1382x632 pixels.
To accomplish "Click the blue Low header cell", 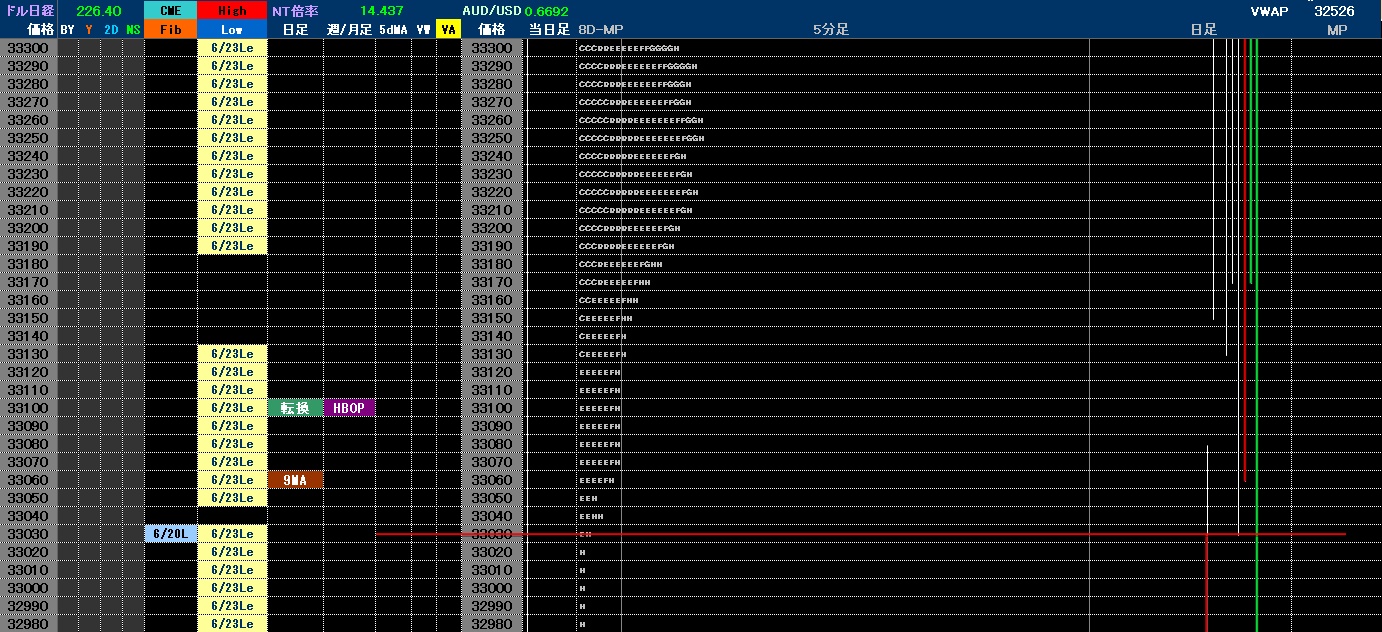I will [x=232, y=29].
